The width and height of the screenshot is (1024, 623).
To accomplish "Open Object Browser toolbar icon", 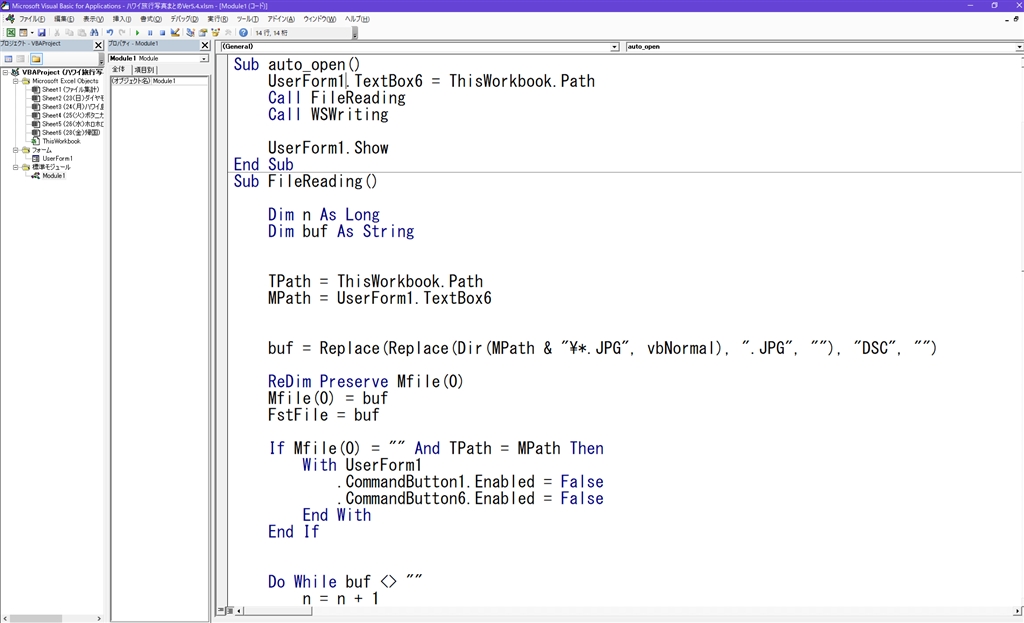I will pyautogui.click(x=215, y=33).
